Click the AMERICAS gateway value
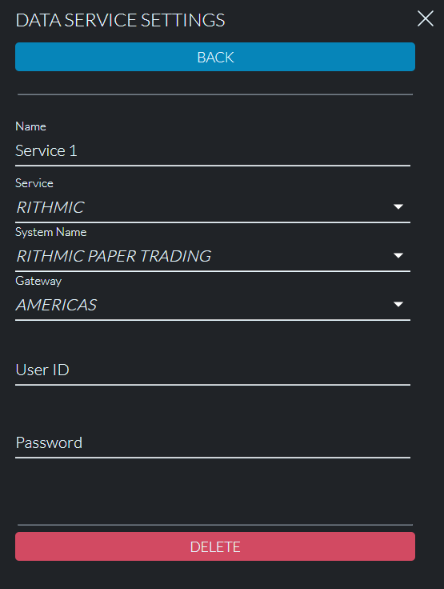The height and width of the screenshot is (589, 444). [x=56, y=305]
